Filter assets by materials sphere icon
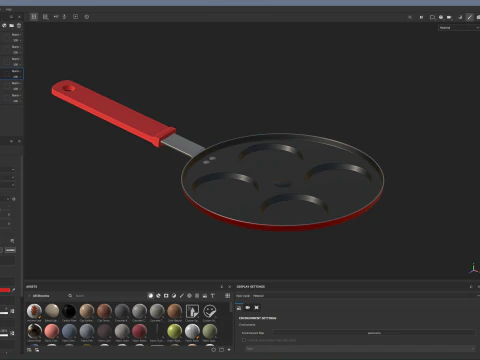 [x=150, y=296]
